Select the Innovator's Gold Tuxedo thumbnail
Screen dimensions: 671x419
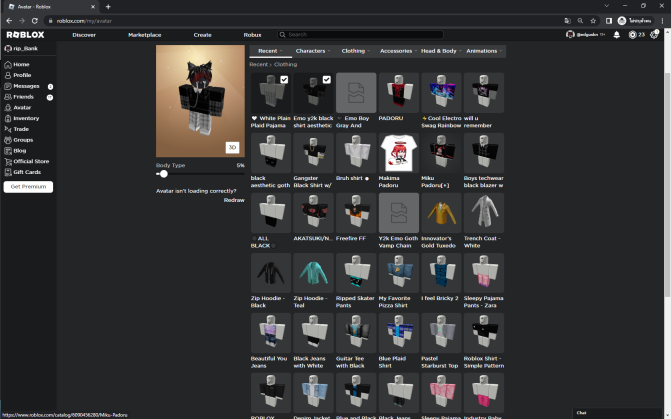(x=441, y=213)
